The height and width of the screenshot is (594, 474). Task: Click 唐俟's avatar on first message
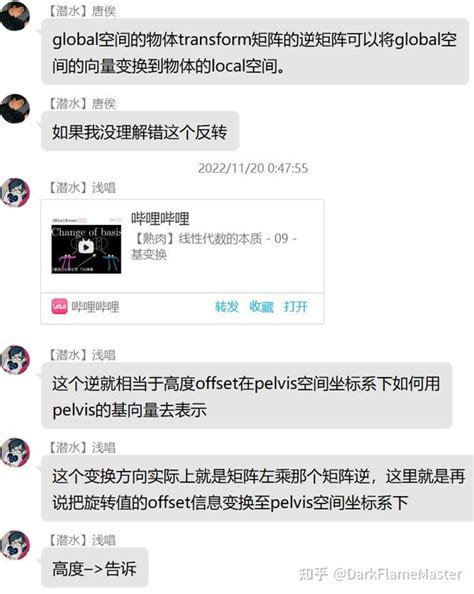14,14
